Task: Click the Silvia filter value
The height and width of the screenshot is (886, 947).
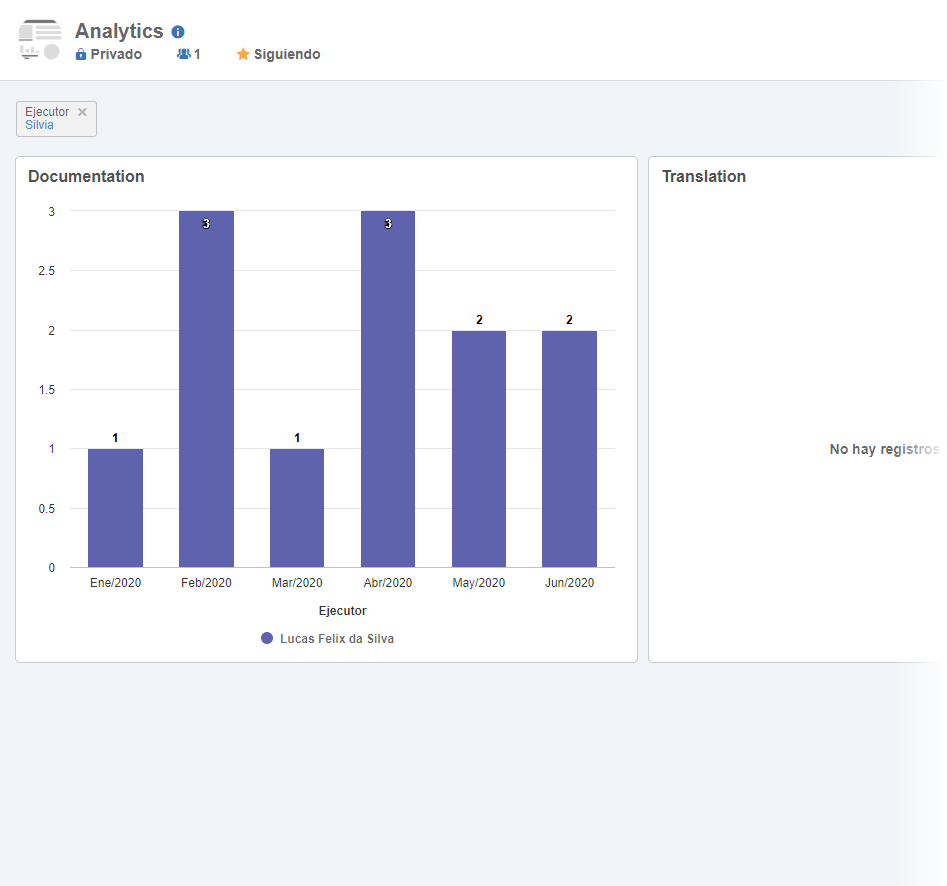Action: point(39,125)
